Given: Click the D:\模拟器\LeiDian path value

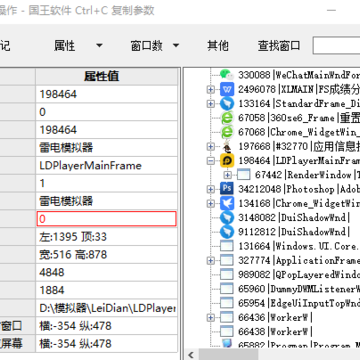Looking at the screenshot, I should [107, 308].
